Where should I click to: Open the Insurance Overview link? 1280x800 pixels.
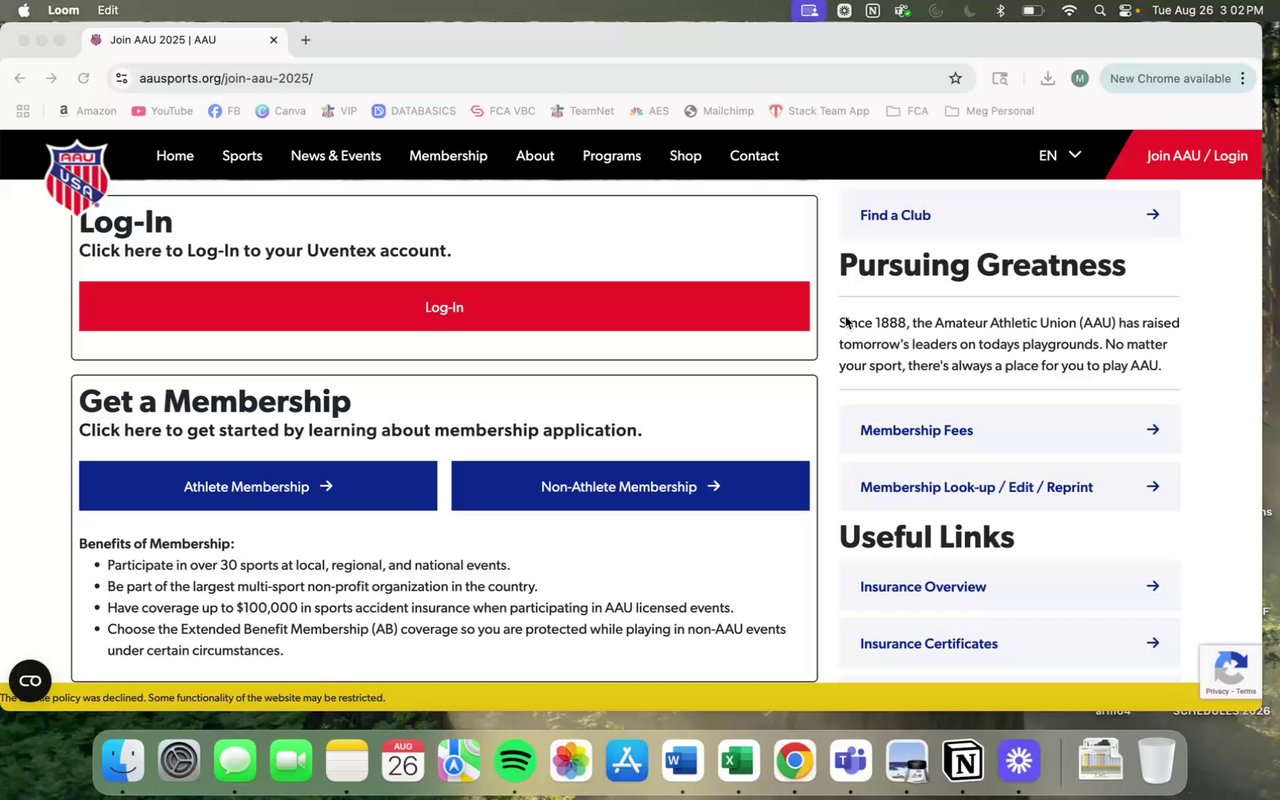[x=1010, y=587]
